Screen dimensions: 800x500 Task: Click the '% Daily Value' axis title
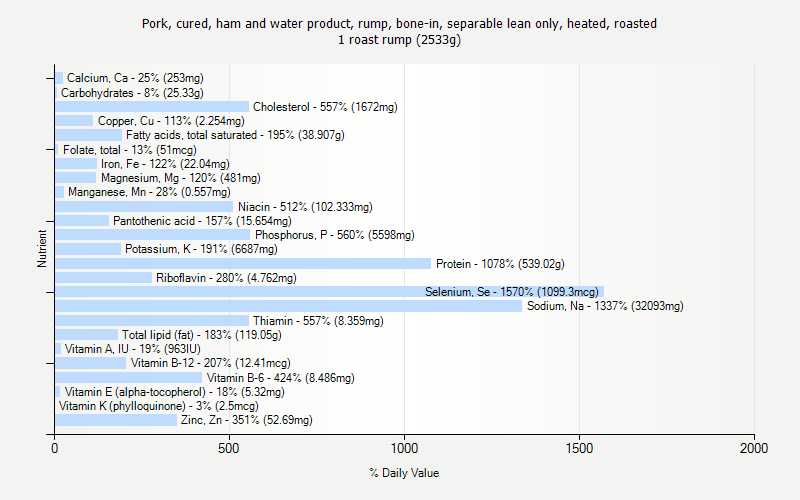[404, 473]
